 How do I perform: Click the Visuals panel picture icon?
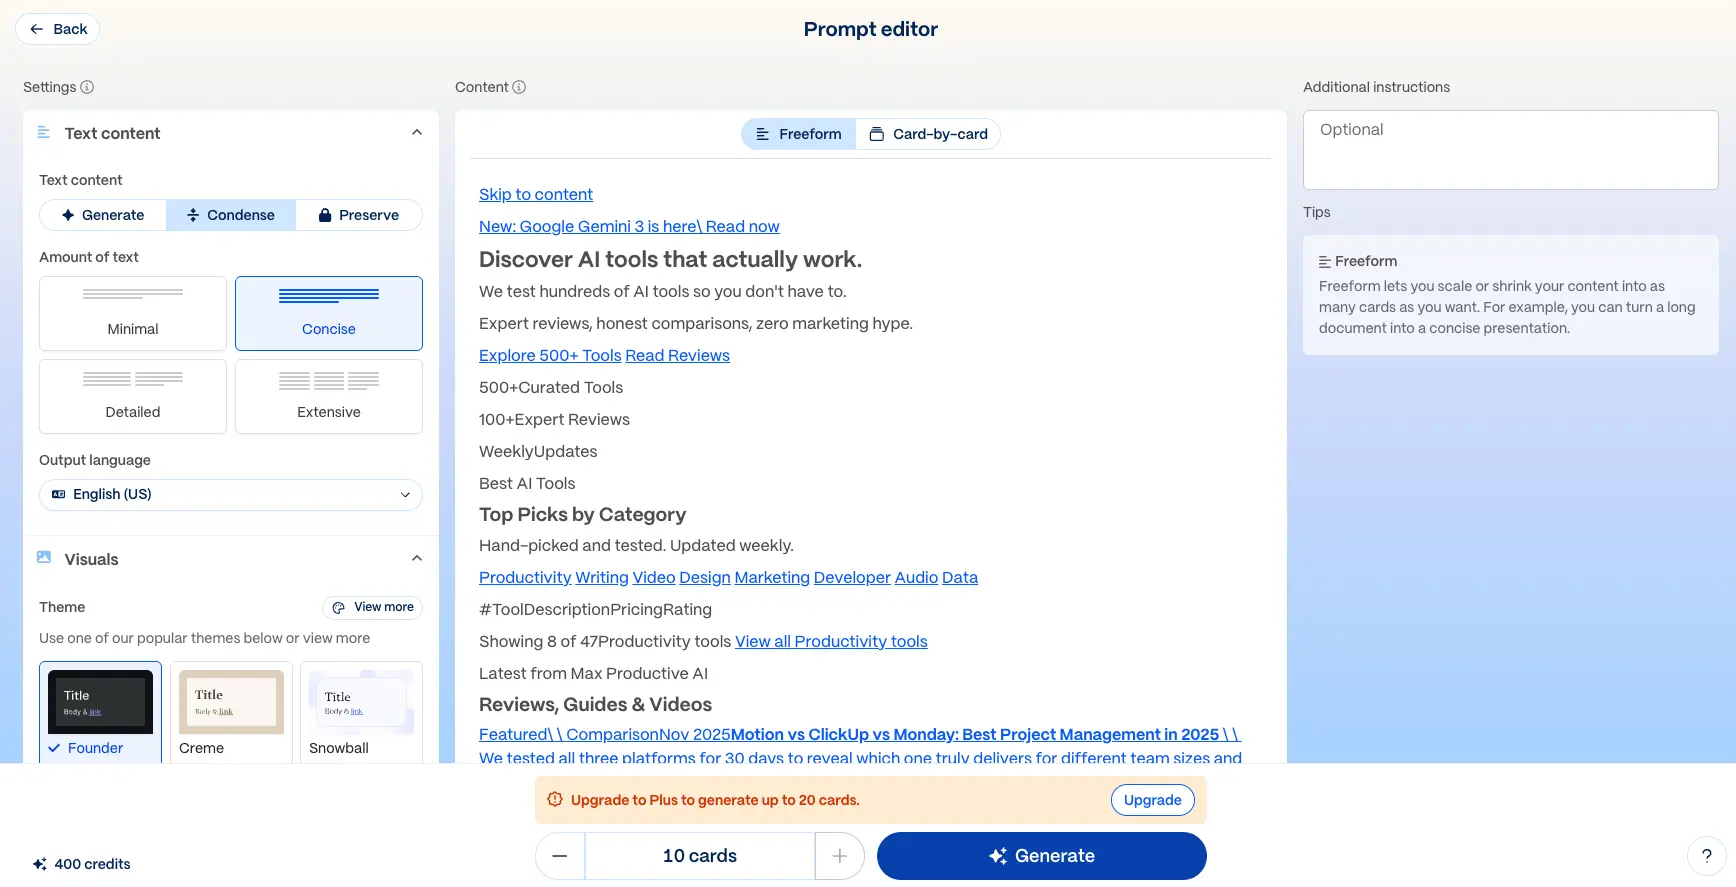pyautogui.click(x=43, y=557)
